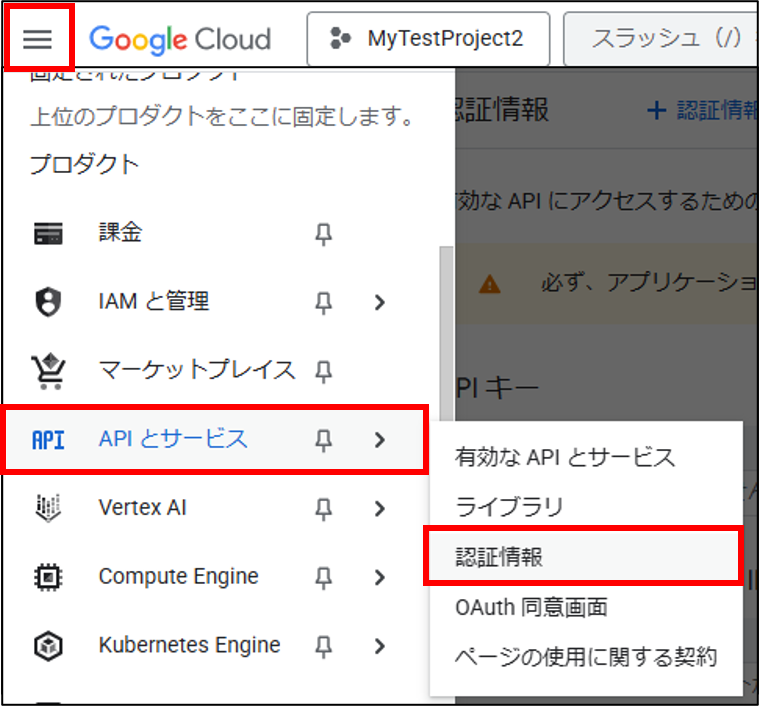Click the Google Cloud logo
The image size is (759, 706).
point(180,39)
